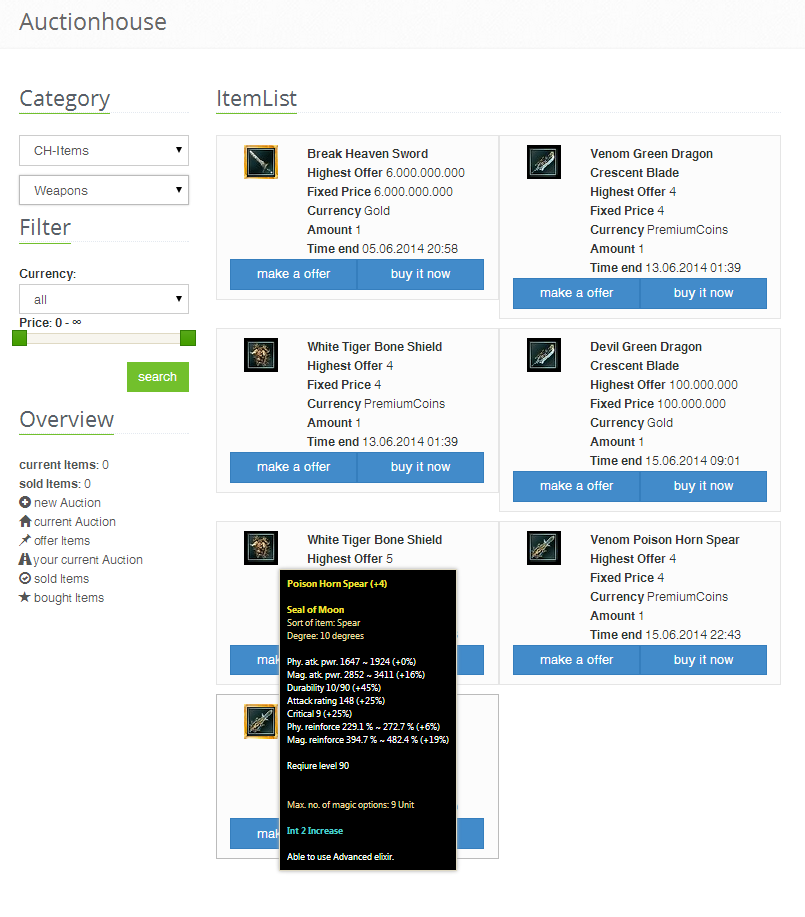Open the new Auction link

tap(67, 502)
